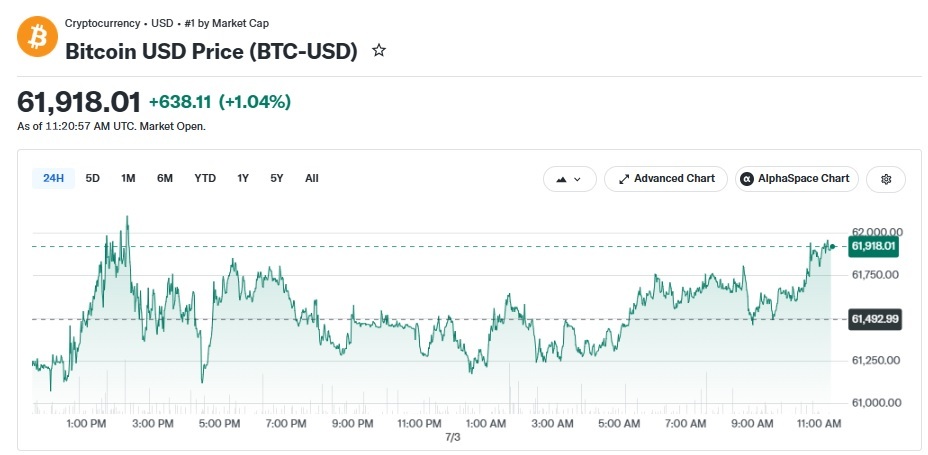Select the 24H time range
Screen dimensions: 928x455
[53, 178]
